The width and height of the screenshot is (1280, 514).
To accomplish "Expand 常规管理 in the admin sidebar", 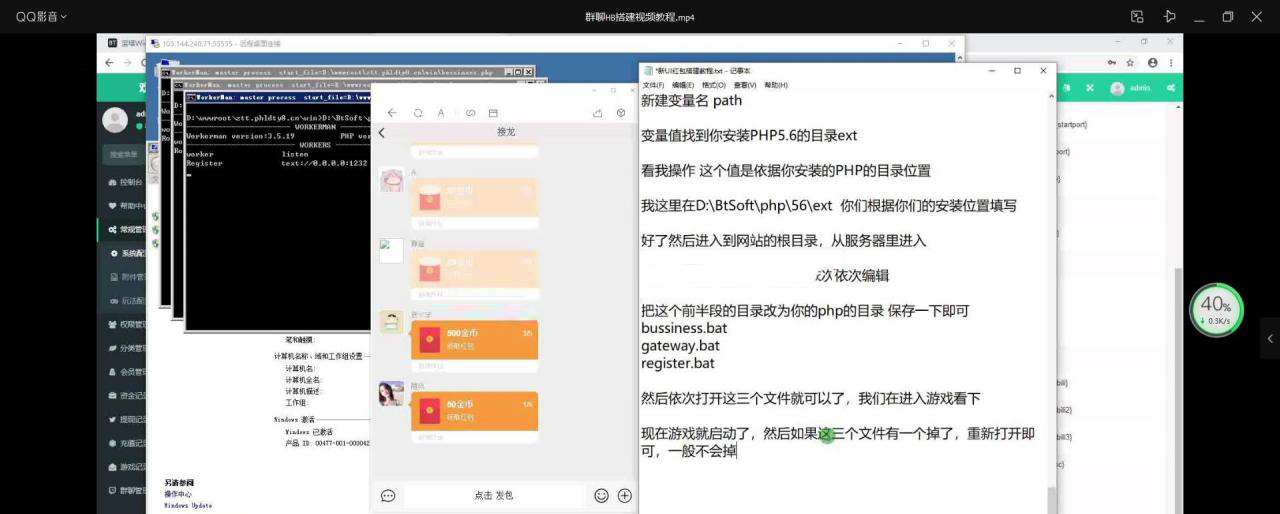I will tap(124, 230).
